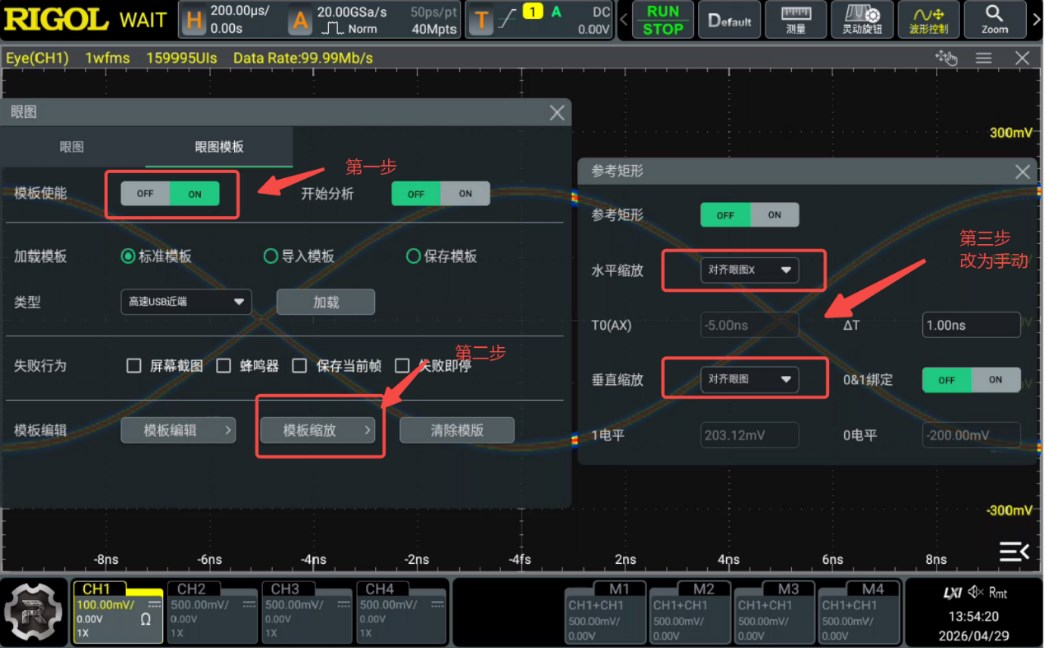1045x648 pixels.
Task: Open the waveform control (波形控制) menu
Action: point(928,20)
